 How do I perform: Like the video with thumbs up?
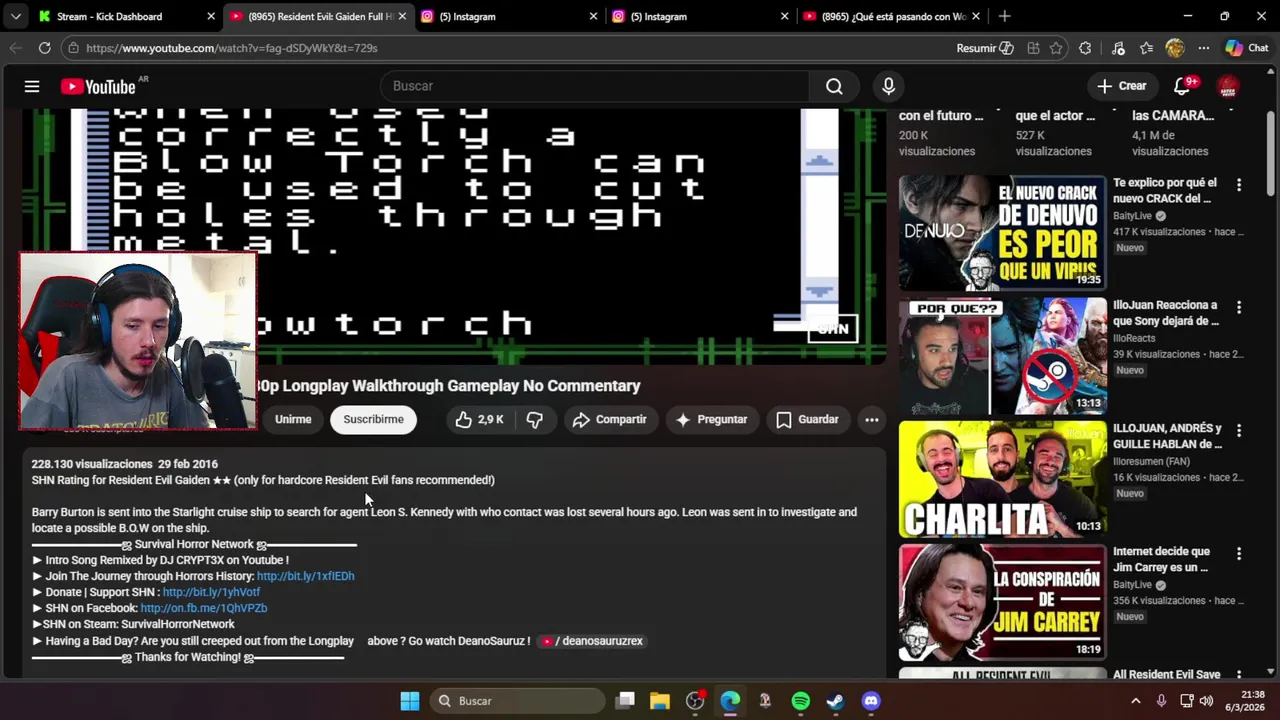coord(480,420)
